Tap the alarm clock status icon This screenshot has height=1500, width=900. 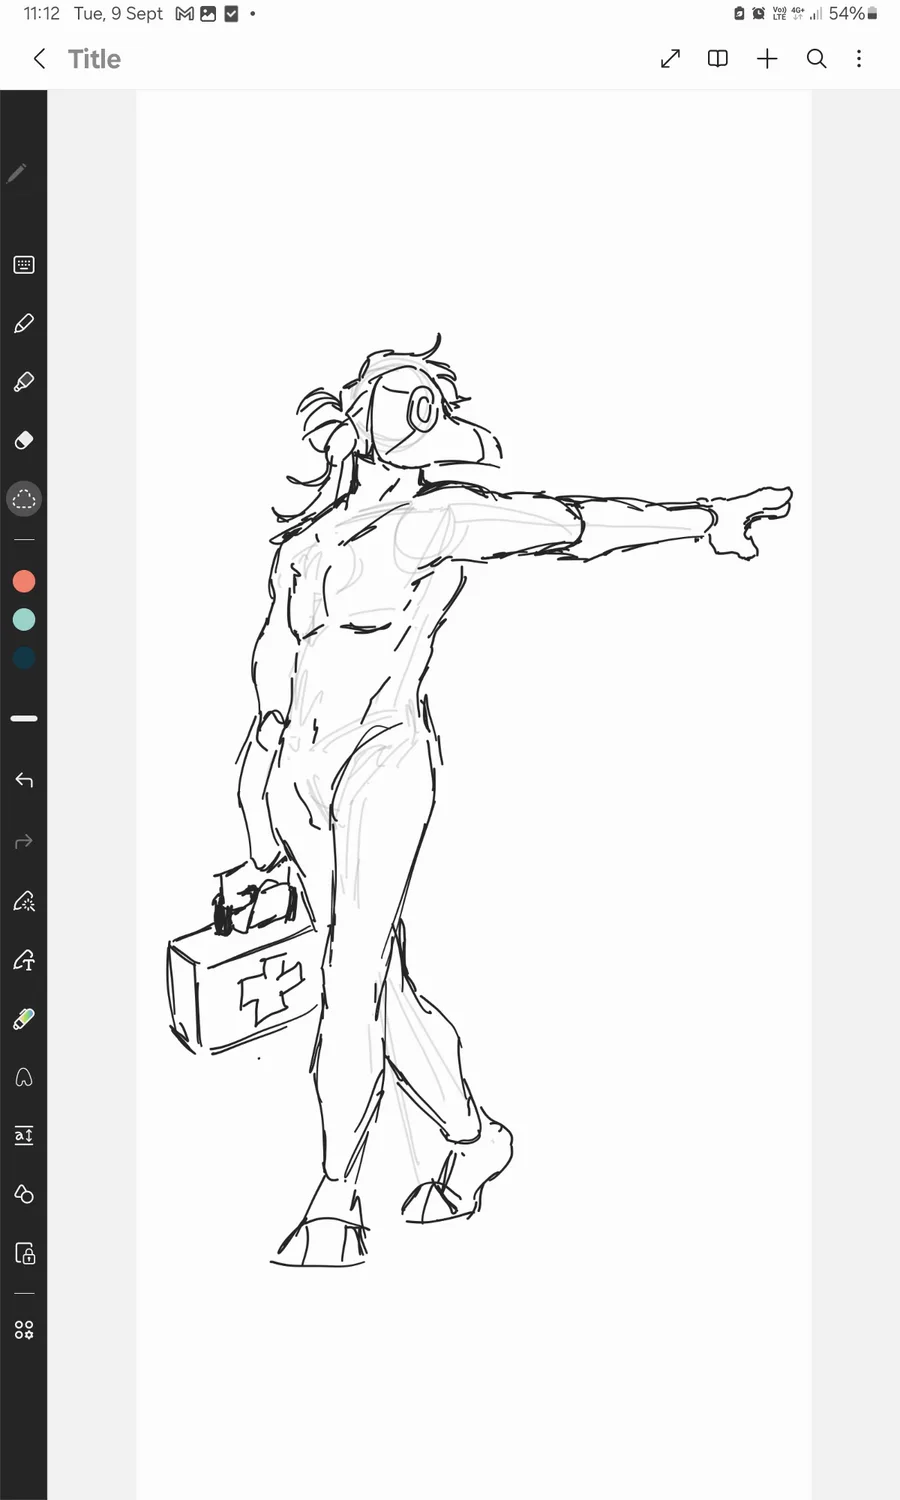[758, 14]
